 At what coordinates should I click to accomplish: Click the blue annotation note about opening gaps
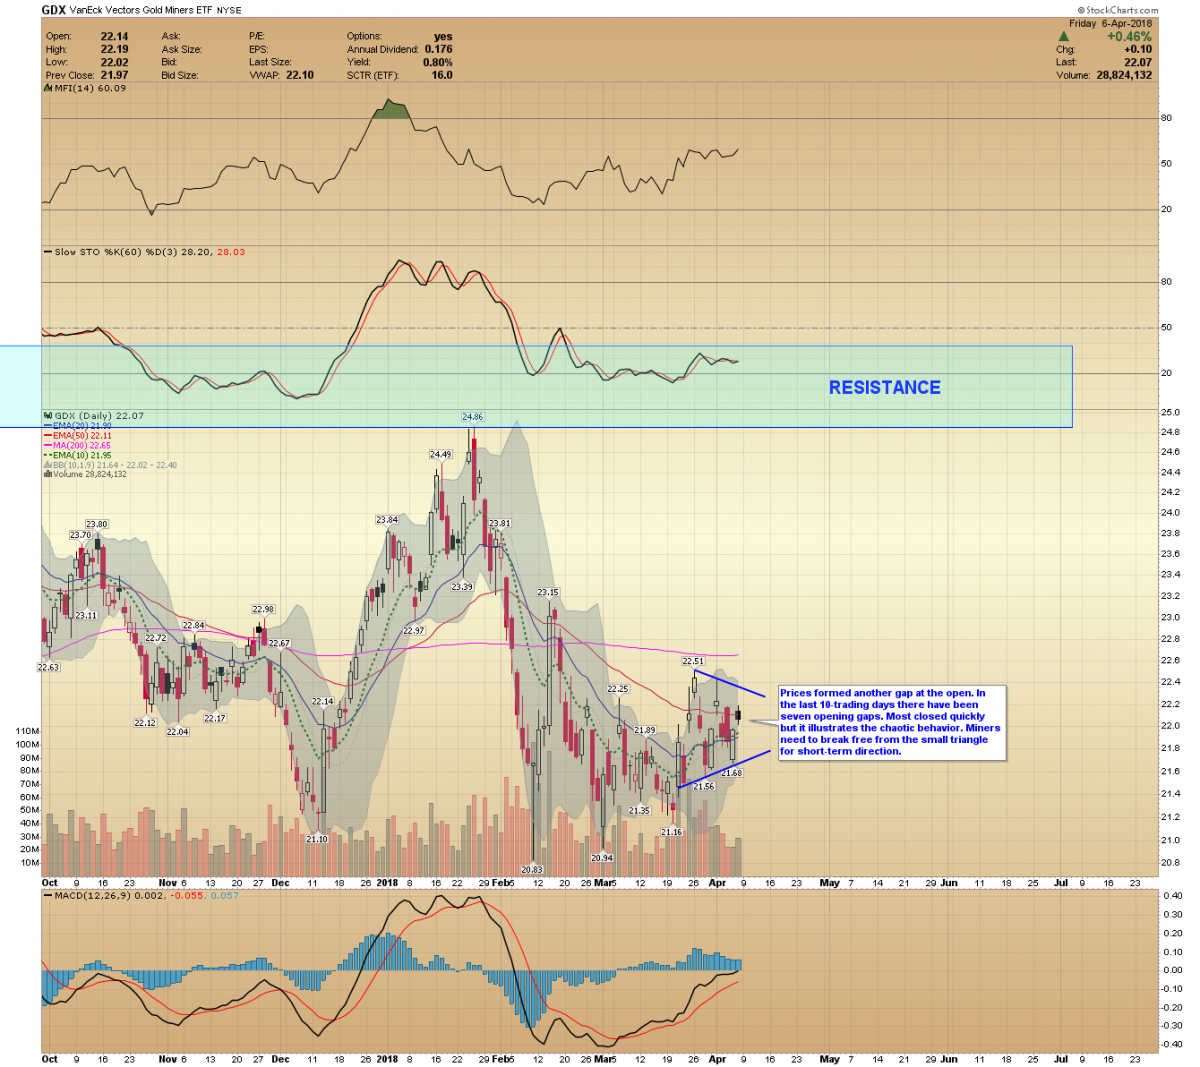tap(890, 722)
